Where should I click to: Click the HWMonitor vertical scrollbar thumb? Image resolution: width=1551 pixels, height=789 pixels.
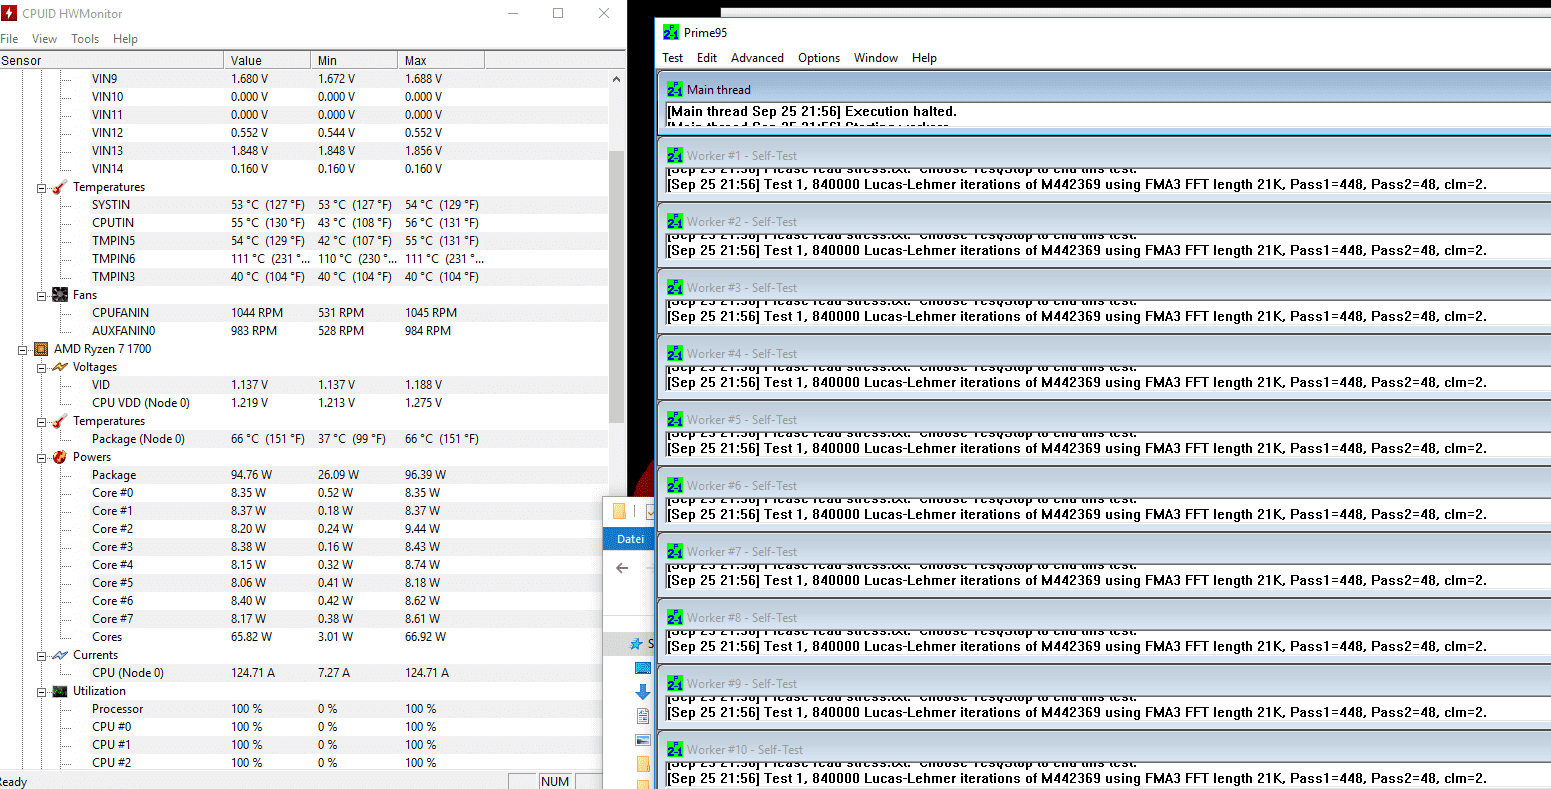click(617, 285)
